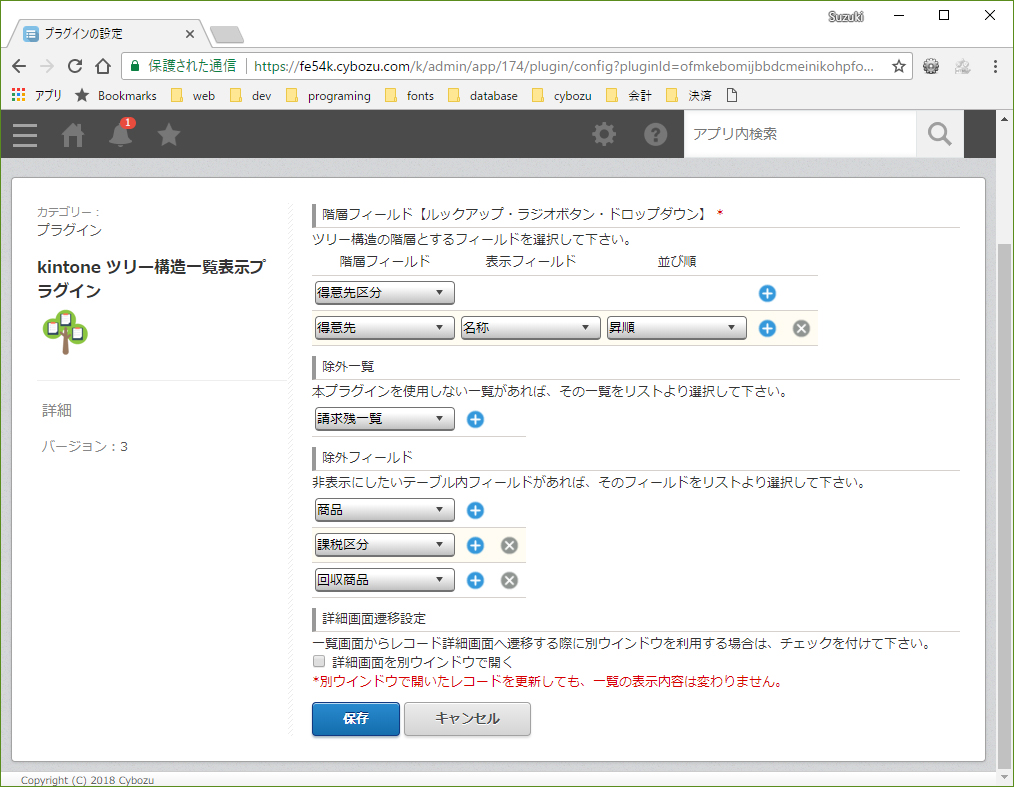Open the kintone hamburger menu
The height and width of the screenshot is (787, 1014).
click(x=25, y=135)
